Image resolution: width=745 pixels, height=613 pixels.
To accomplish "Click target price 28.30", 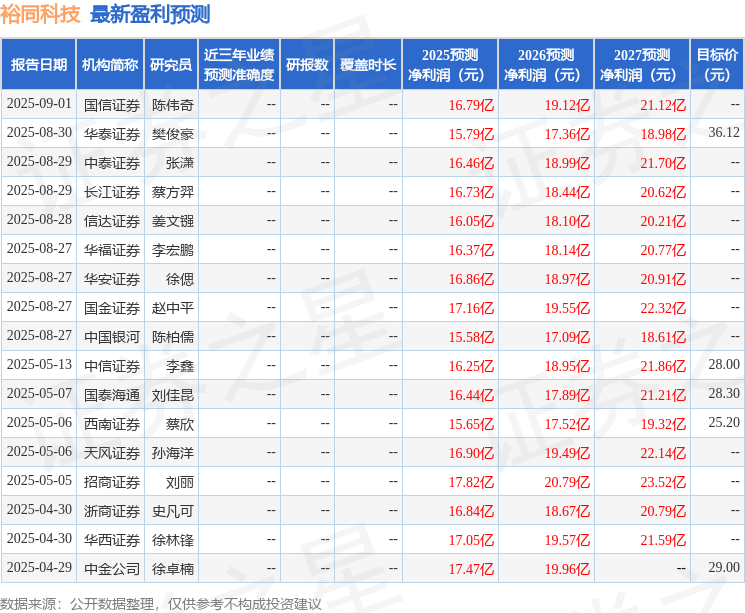I will pos(724,393).
